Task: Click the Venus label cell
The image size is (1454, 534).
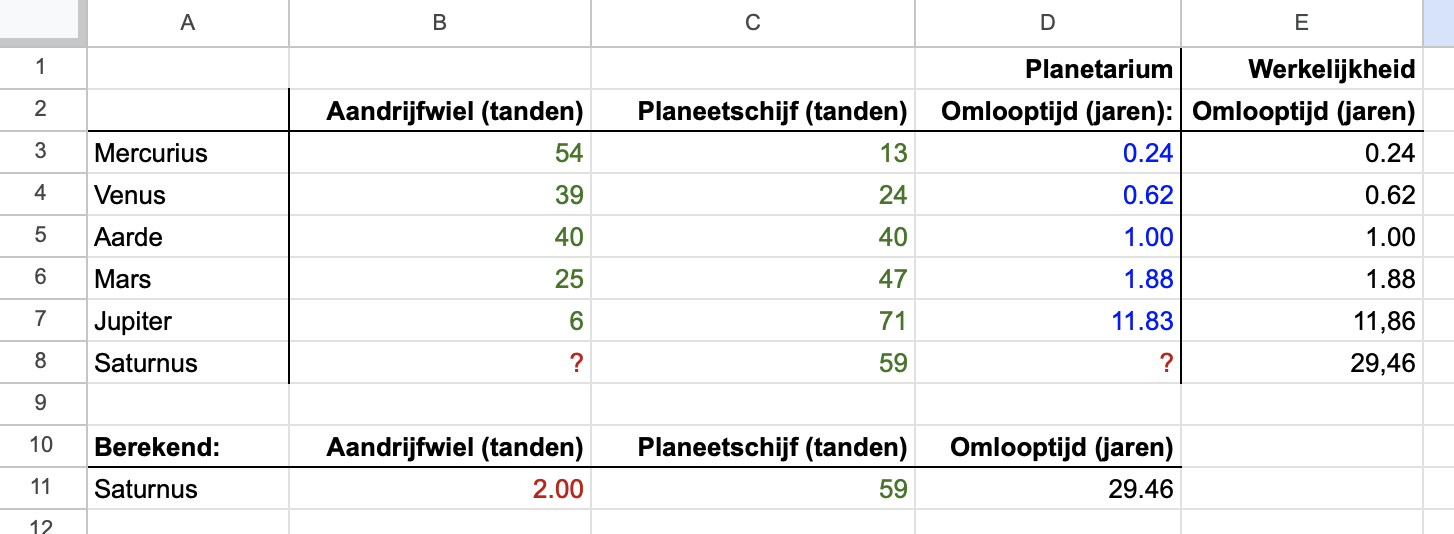Action: (x=187, y=195)
